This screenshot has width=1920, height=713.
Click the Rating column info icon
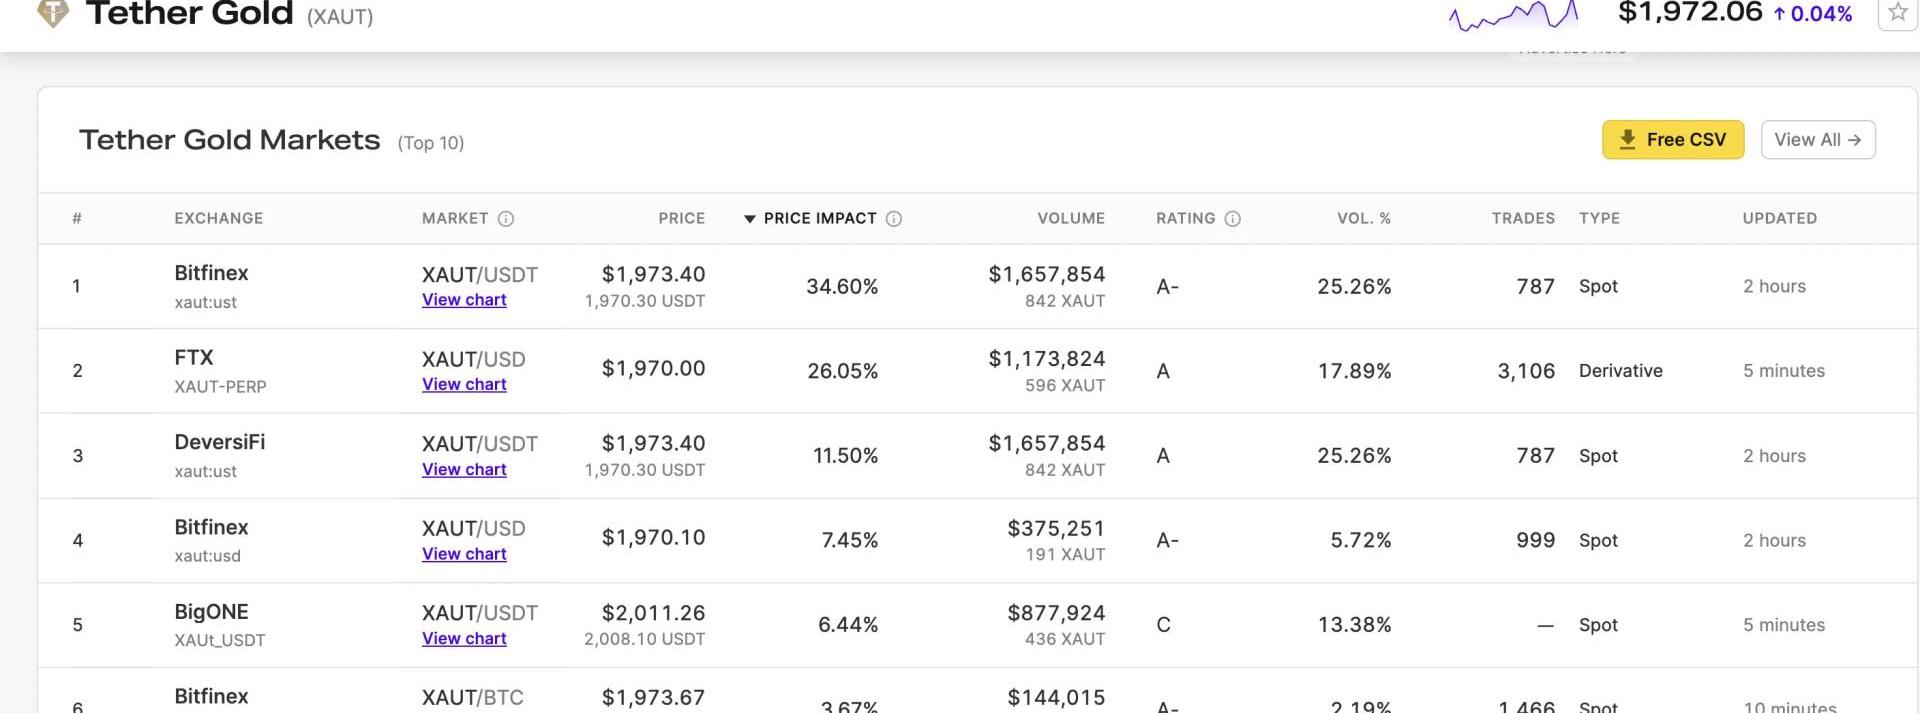coord(1232,219)
